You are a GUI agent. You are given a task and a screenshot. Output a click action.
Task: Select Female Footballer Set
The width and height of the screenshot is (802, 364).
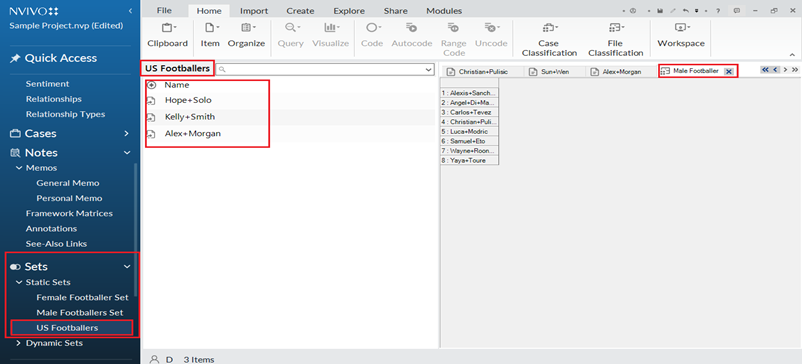[82, 297]
